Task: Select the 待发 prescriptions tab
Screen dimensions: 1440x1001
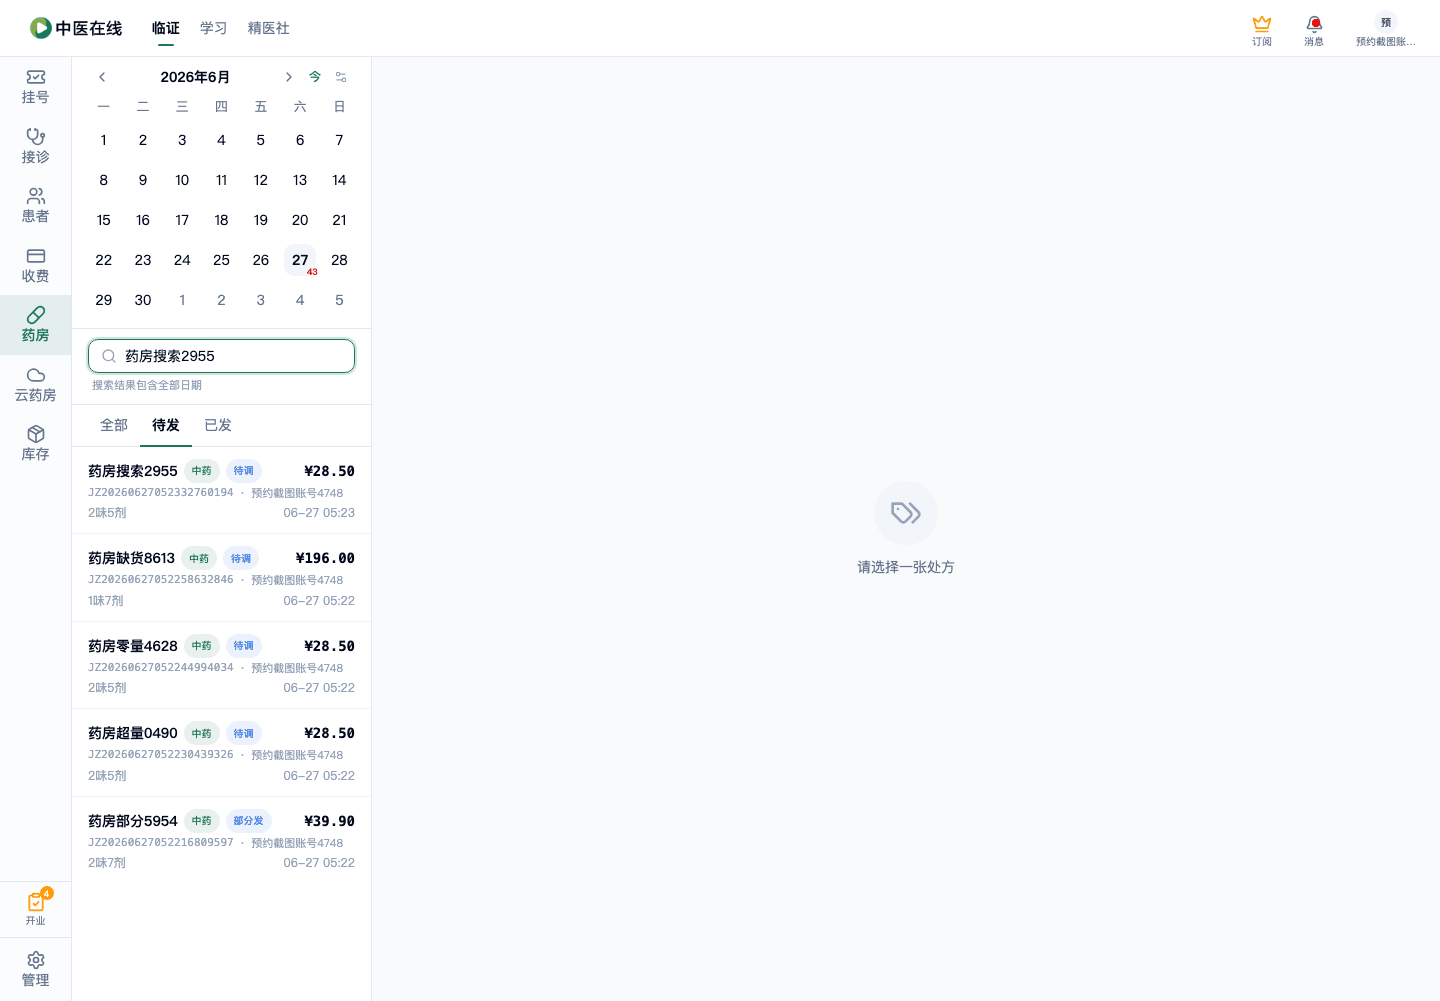Action: tap(166, 425)
